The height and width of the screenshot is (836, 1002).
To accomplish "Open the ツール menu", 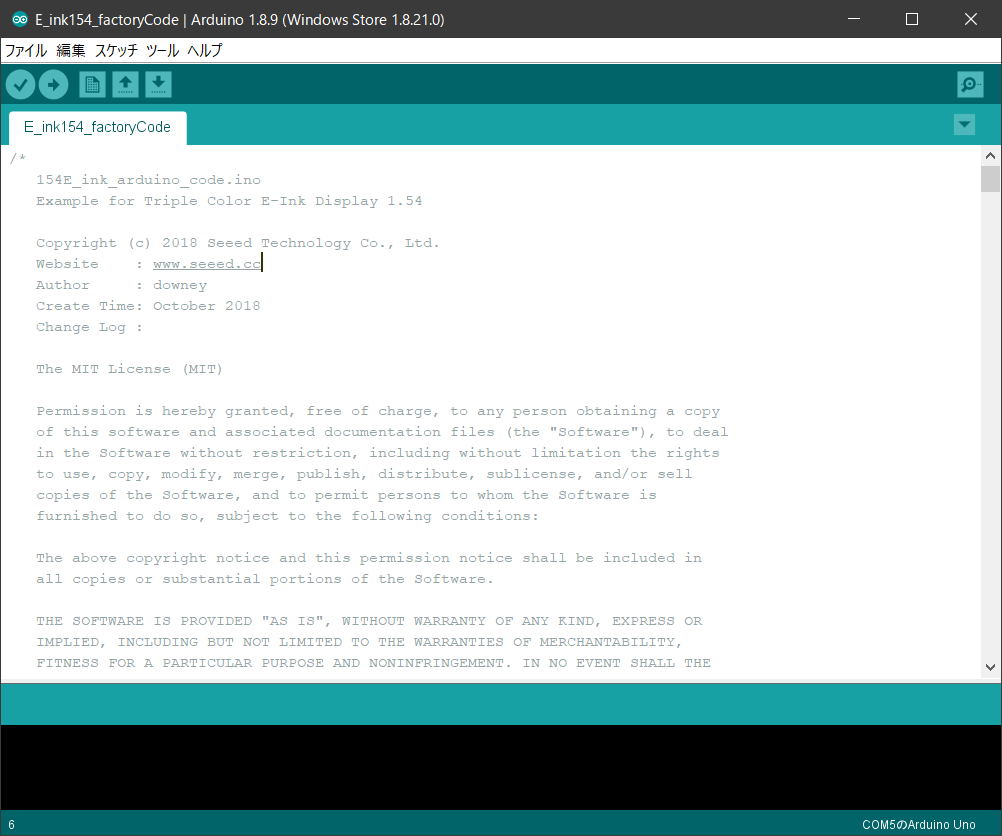I will (x=162, y=50).
